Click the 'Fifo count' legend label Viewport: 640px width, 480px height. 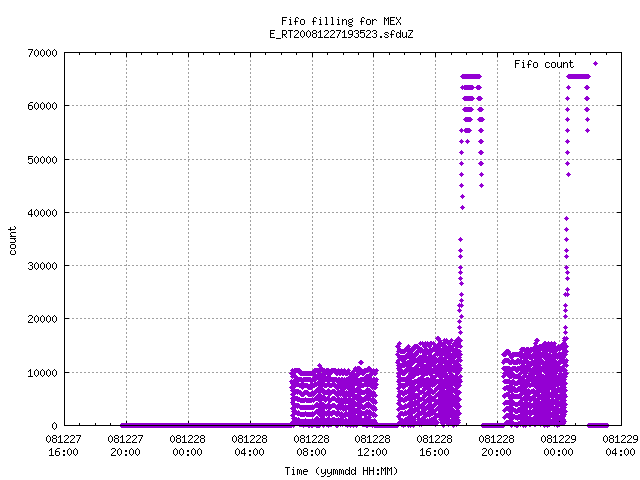[544, 64]
